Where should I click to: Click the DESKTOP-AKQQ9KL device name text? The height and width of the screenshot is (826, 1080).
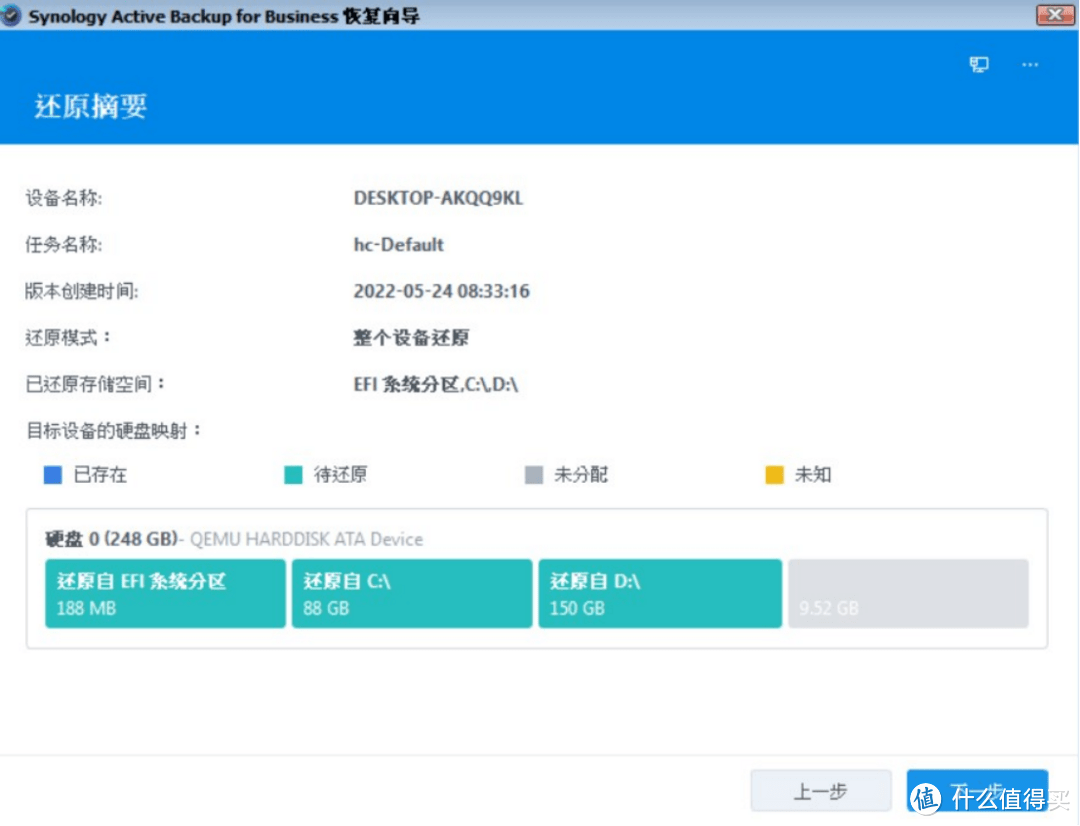439,198
